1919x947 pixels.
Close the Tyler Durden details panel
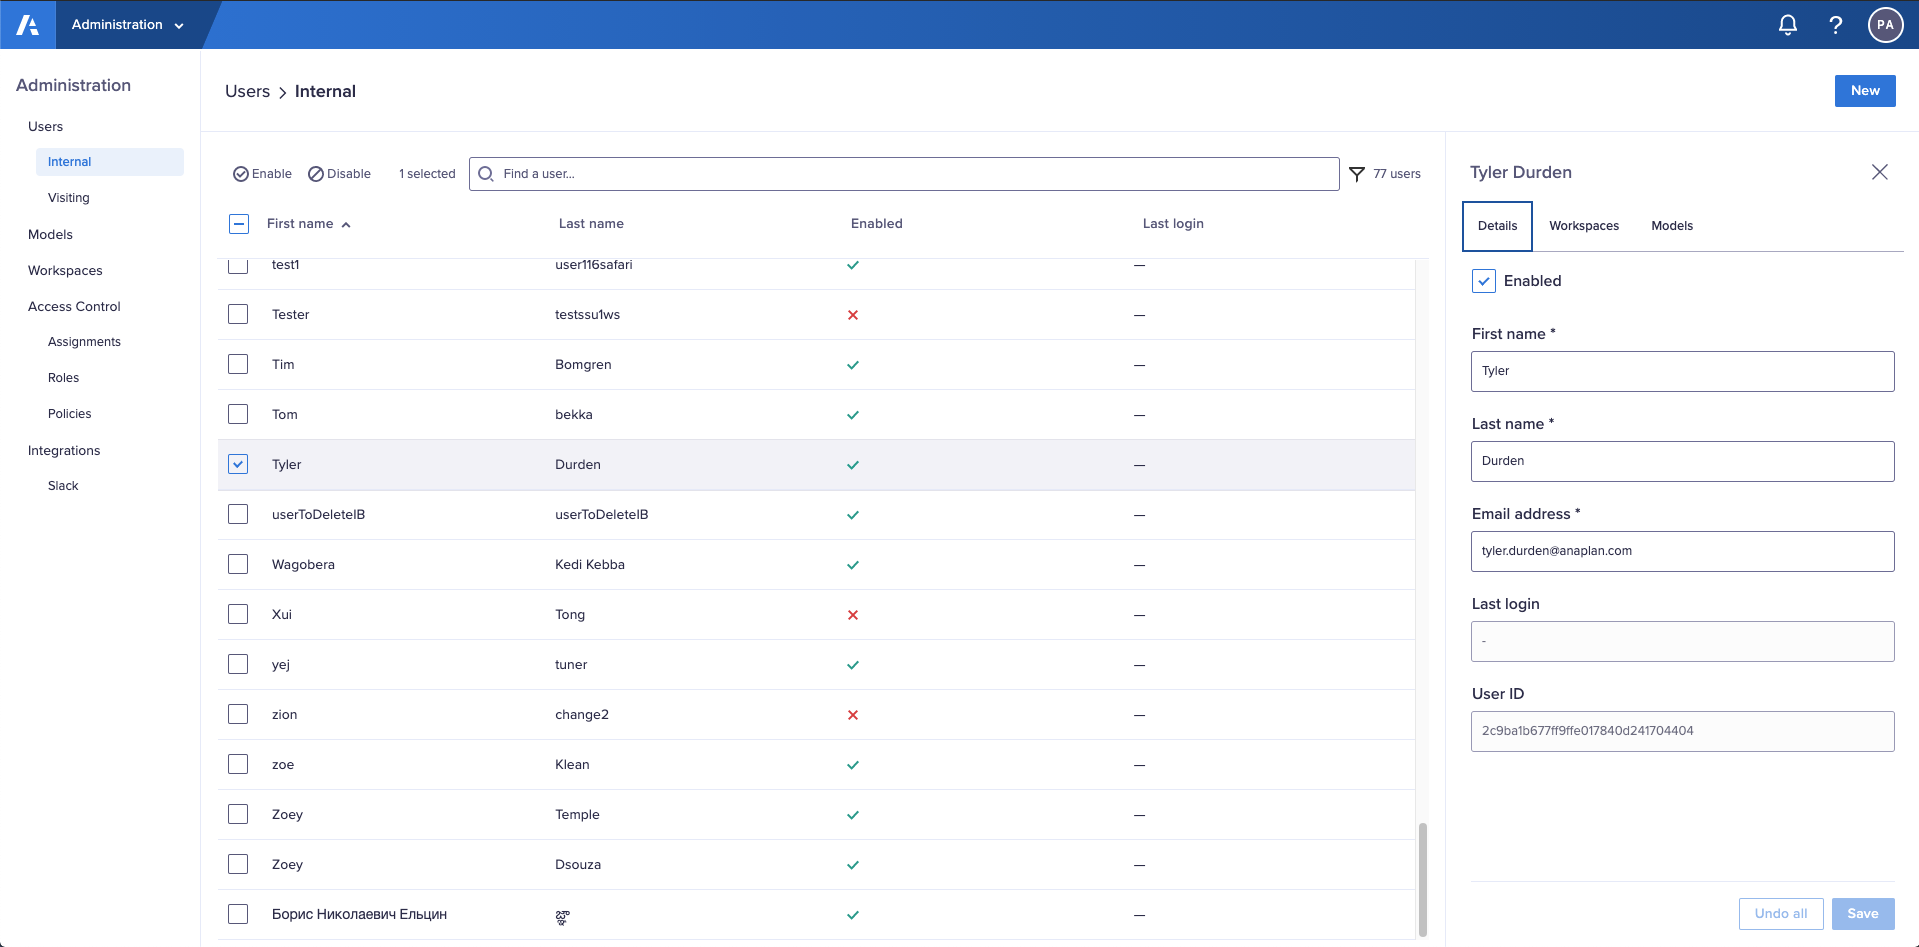coord(1879,171)
